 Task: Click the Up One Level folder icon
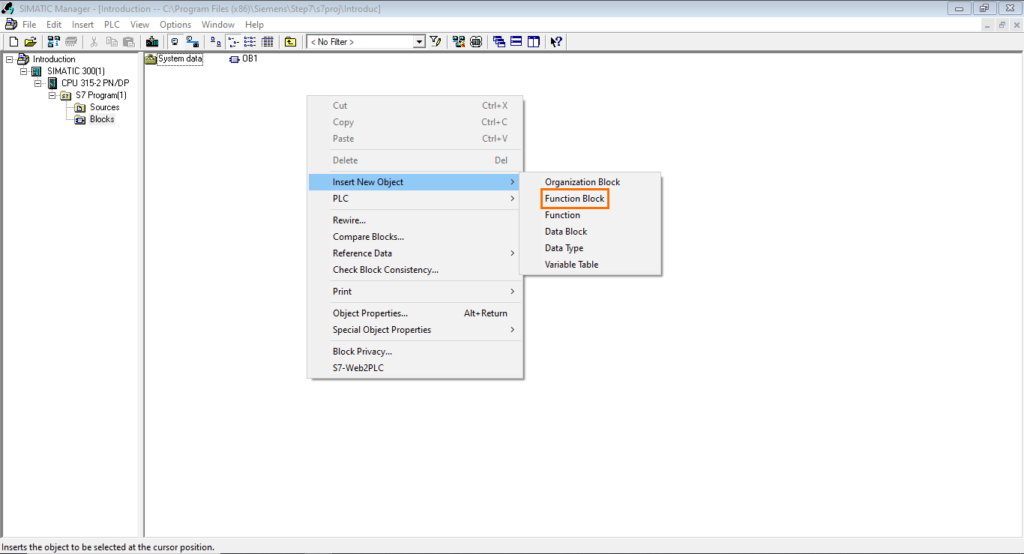[291, 42]
